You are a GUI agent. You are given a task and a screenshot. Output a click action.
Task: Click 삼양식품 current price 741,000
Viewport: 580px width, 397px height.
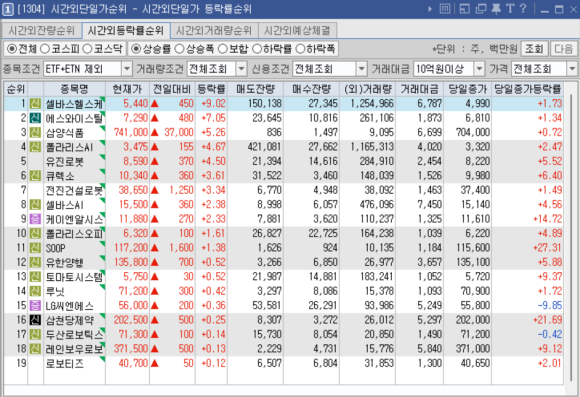(131, 132)
